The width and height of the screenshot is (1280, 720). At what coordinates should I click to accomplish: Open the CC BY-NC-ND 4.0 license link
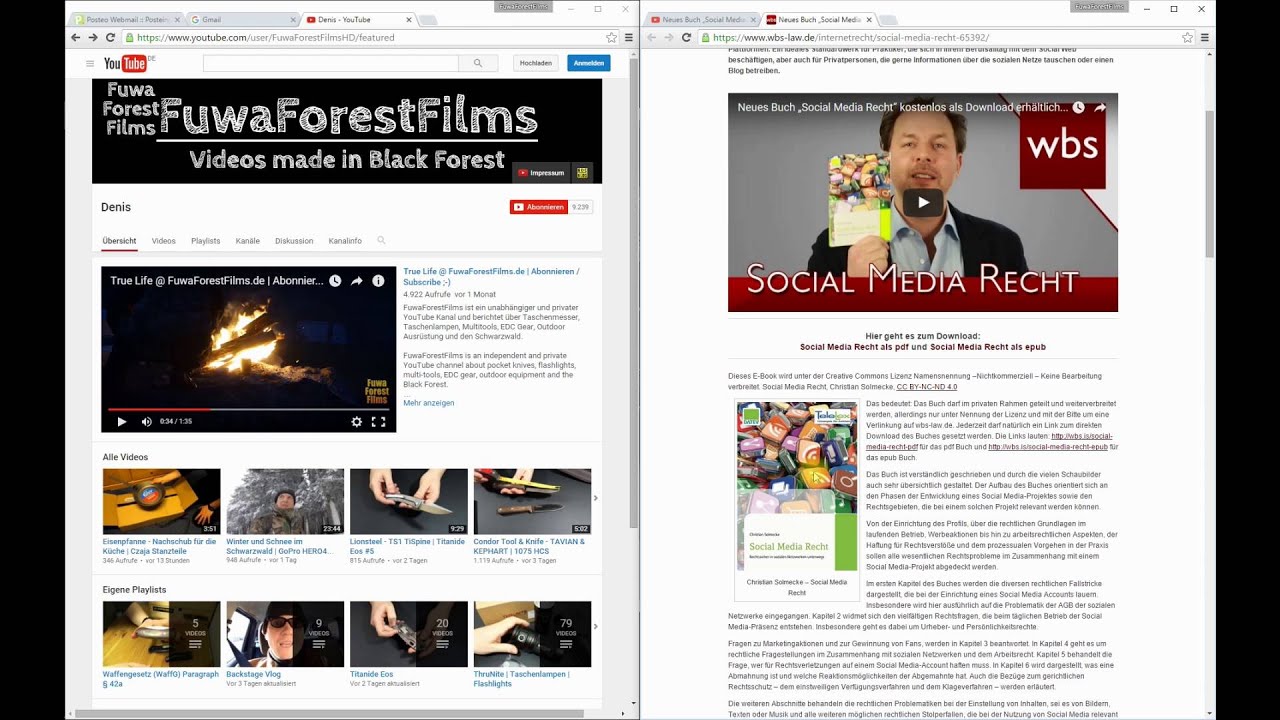(x=926, y=386)
